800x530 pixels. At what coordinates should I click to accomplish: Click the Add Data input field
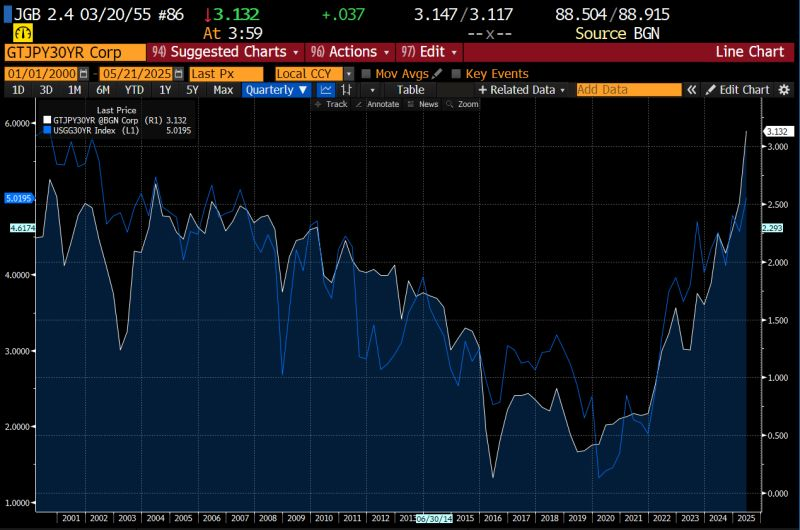629,90
